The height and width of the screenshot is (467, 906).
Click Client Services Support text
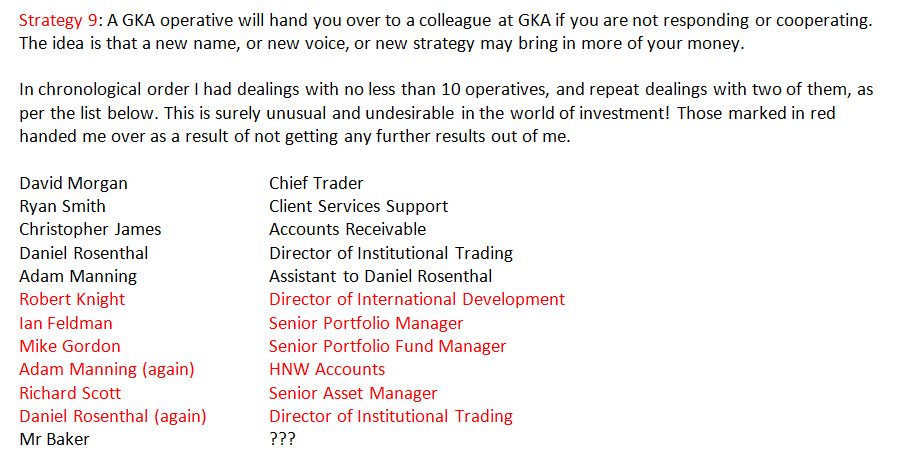[x=358, y=207]
